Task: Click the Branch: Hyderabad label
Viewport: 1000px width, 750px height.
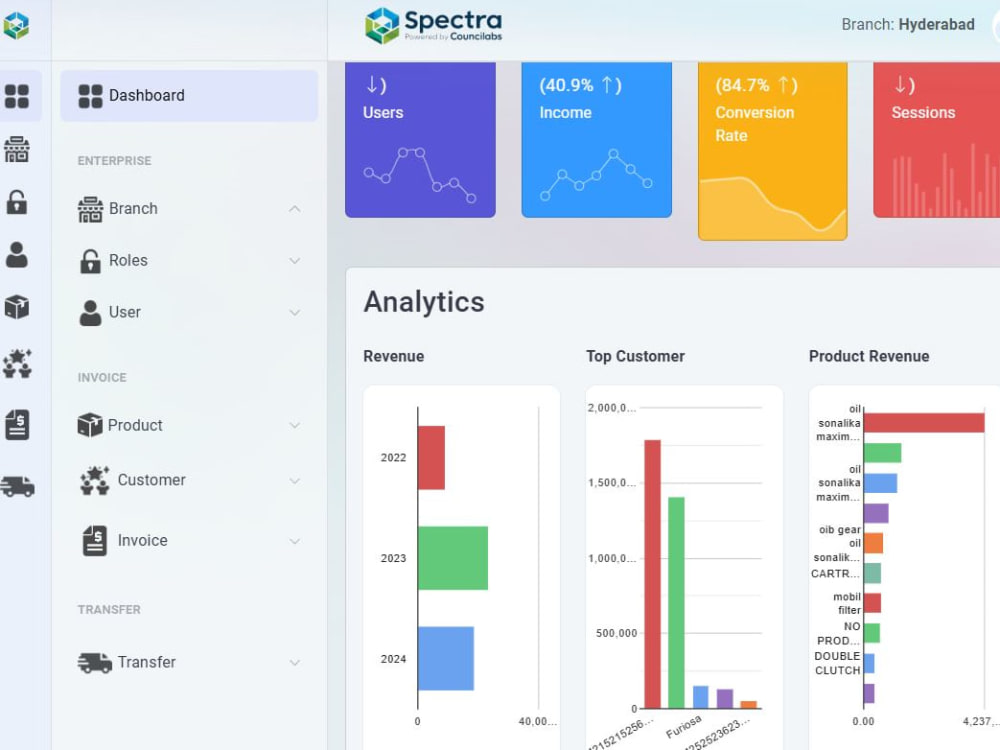Action: click(908, 24)
